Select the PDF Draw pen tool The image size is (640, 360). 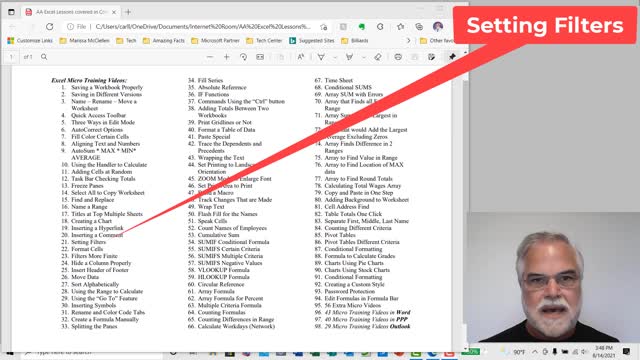pos(321,57)
